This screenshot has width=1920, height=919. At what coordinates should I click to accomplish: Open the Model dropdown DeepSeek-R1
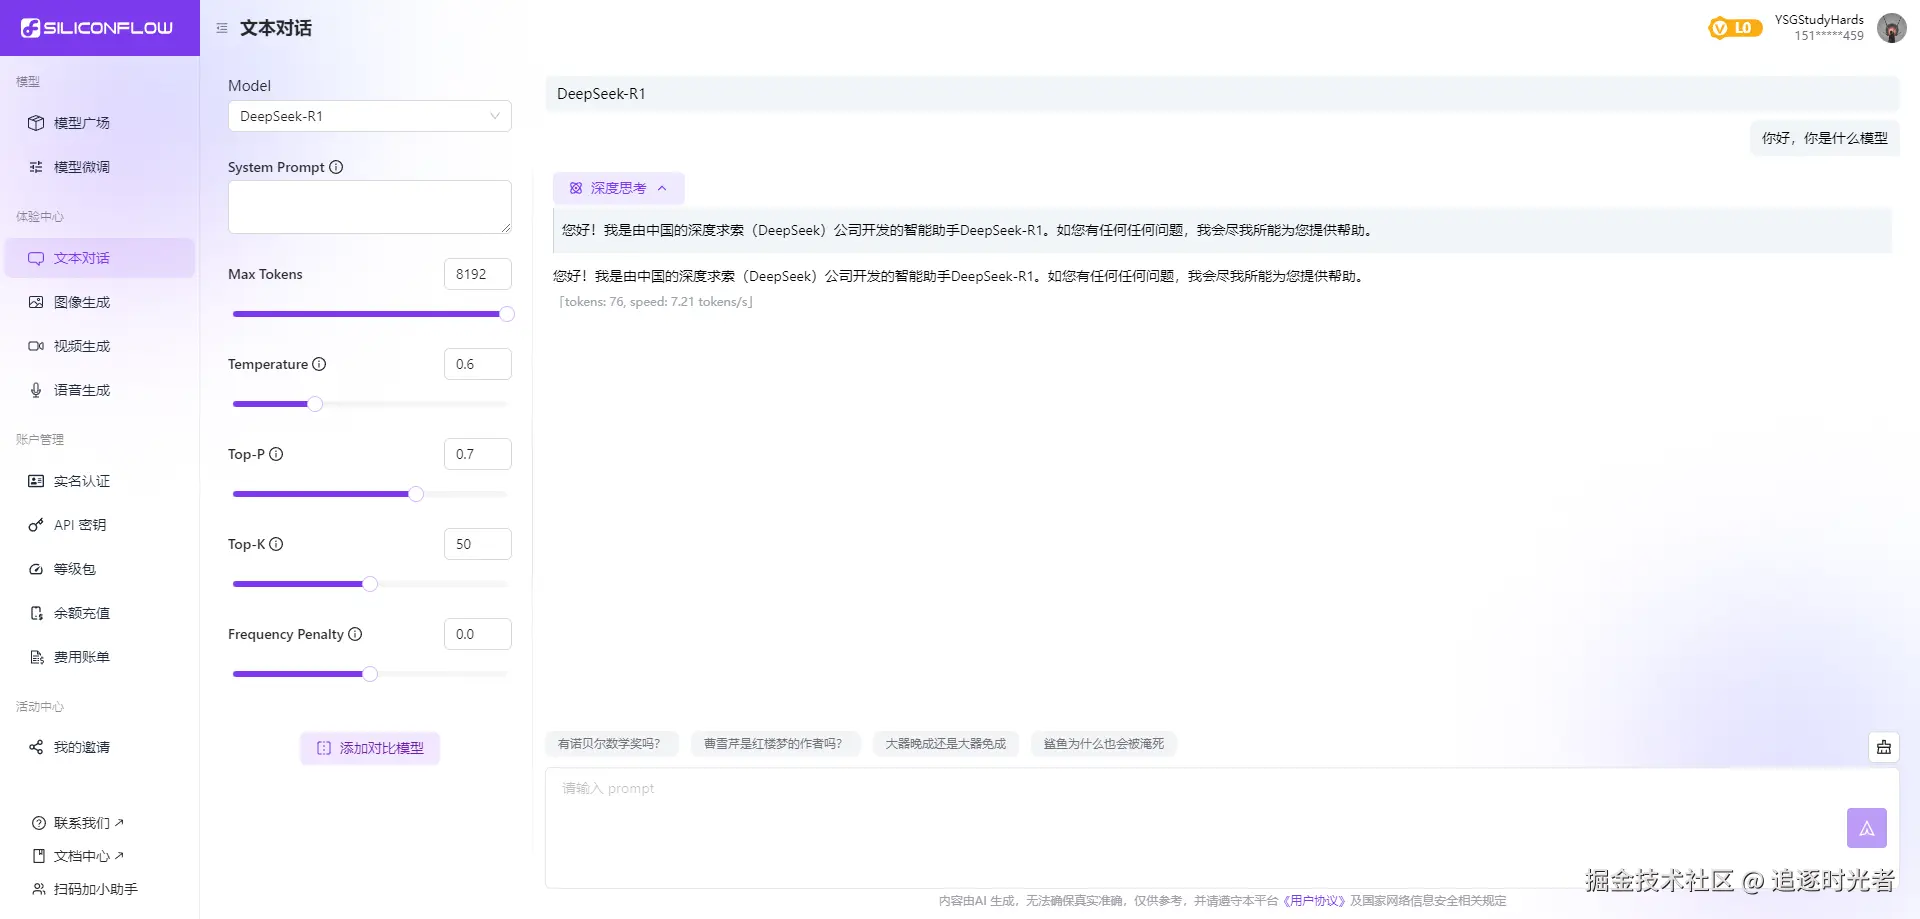[370, 116]
